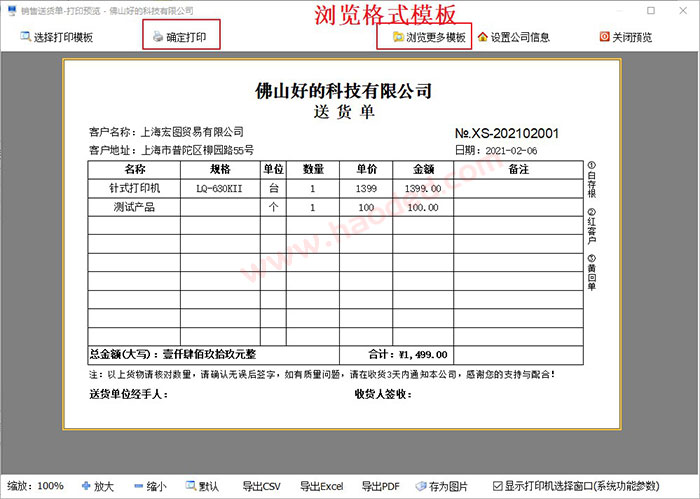The height and width of the screenshot is (499, 700).
Task: Click the 数量 column header
Action: point(313,170)
